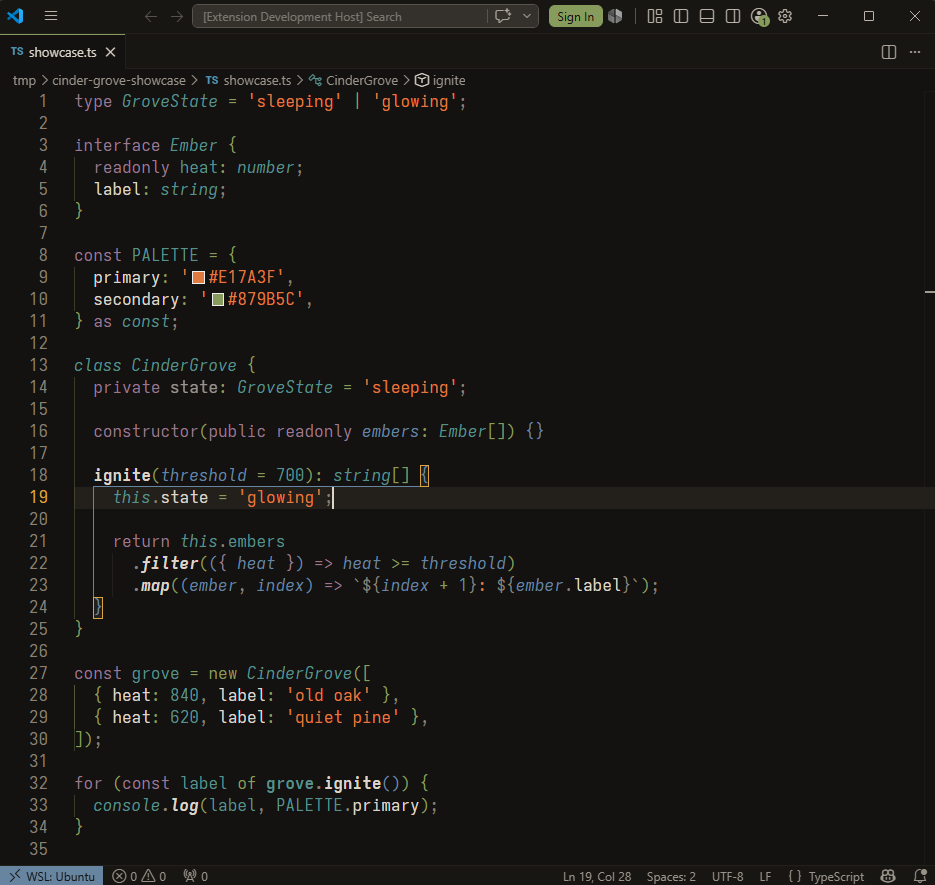Open the chat sparkle icon in the search bar

[x=503, y=16]
